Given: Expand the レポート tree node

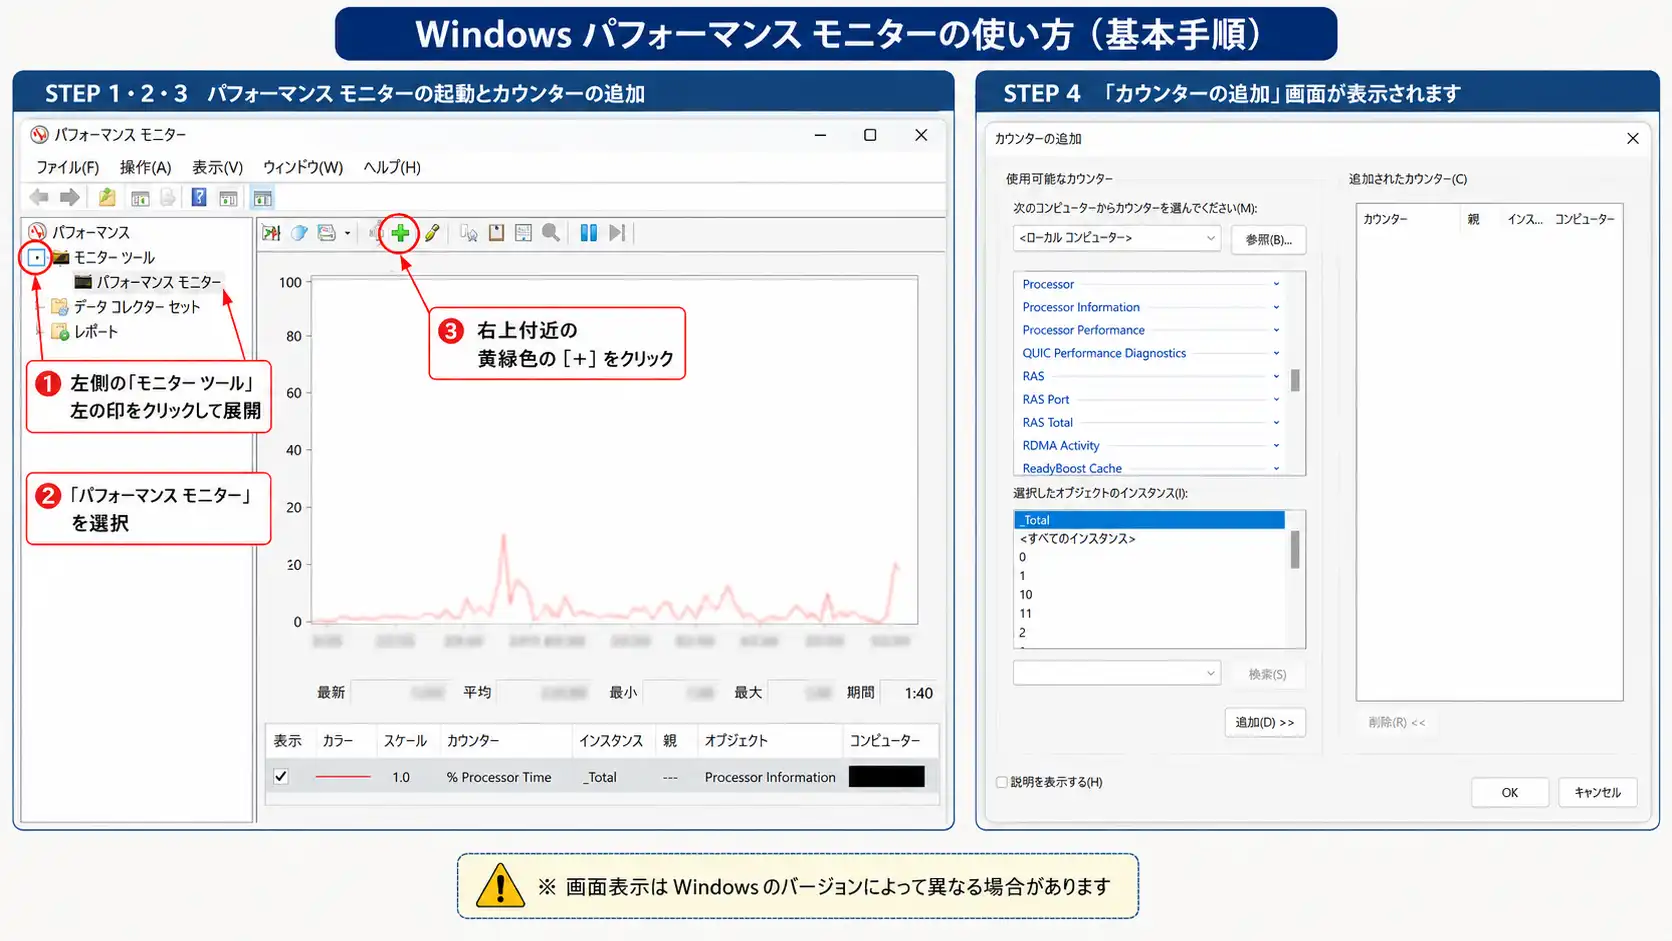Looking at the screenshot, I should tap(40, 331).
